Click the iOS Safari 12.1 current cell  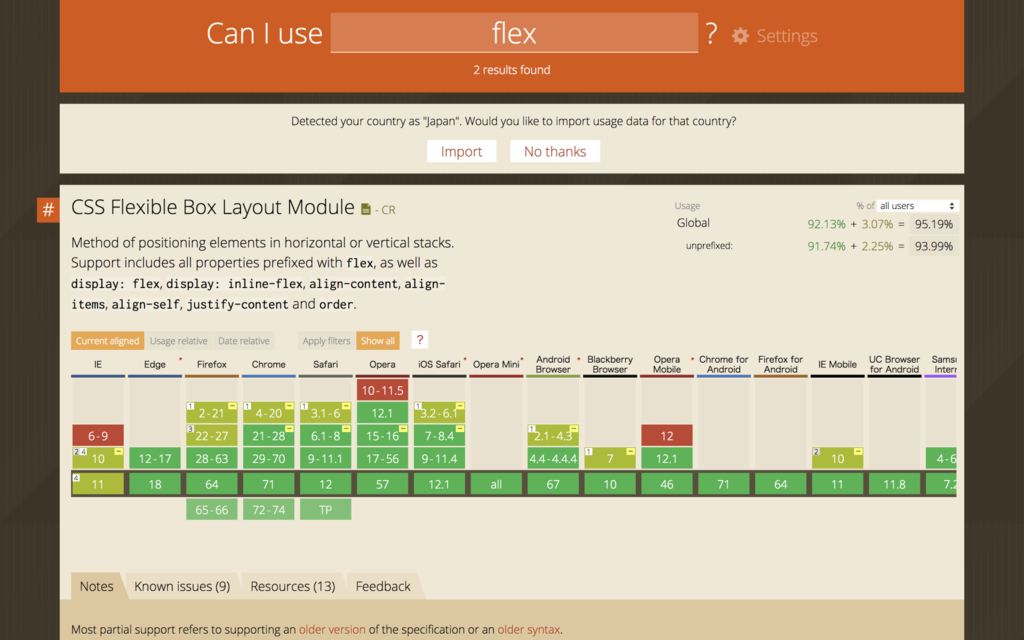click(440, 484)
